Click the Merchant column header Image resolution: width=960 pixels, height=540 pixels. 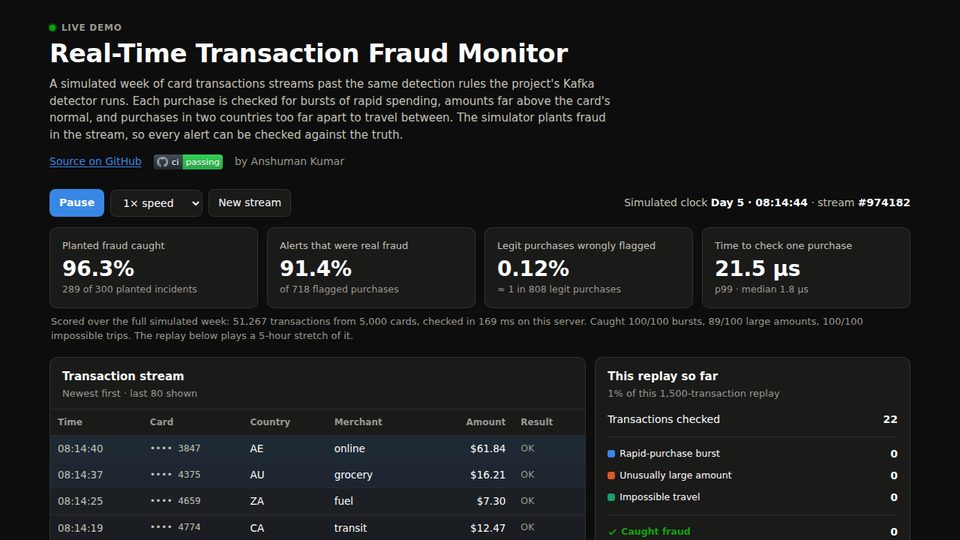(x=358, y=422)
